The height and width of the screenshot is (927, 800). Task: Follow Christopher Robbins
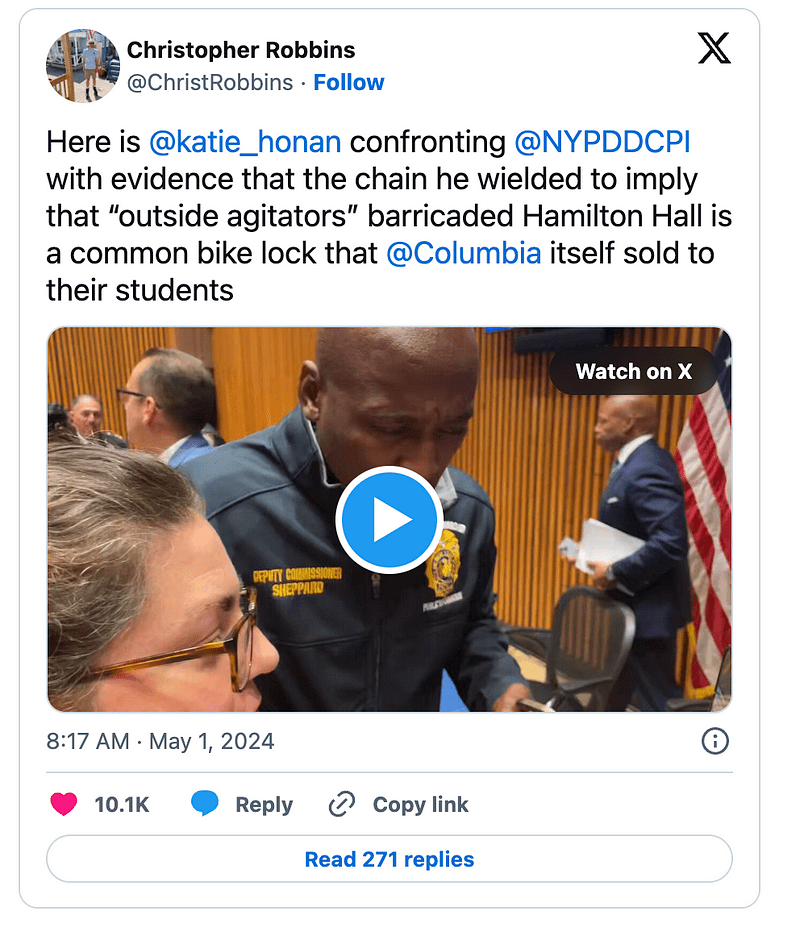click(348, 82)
